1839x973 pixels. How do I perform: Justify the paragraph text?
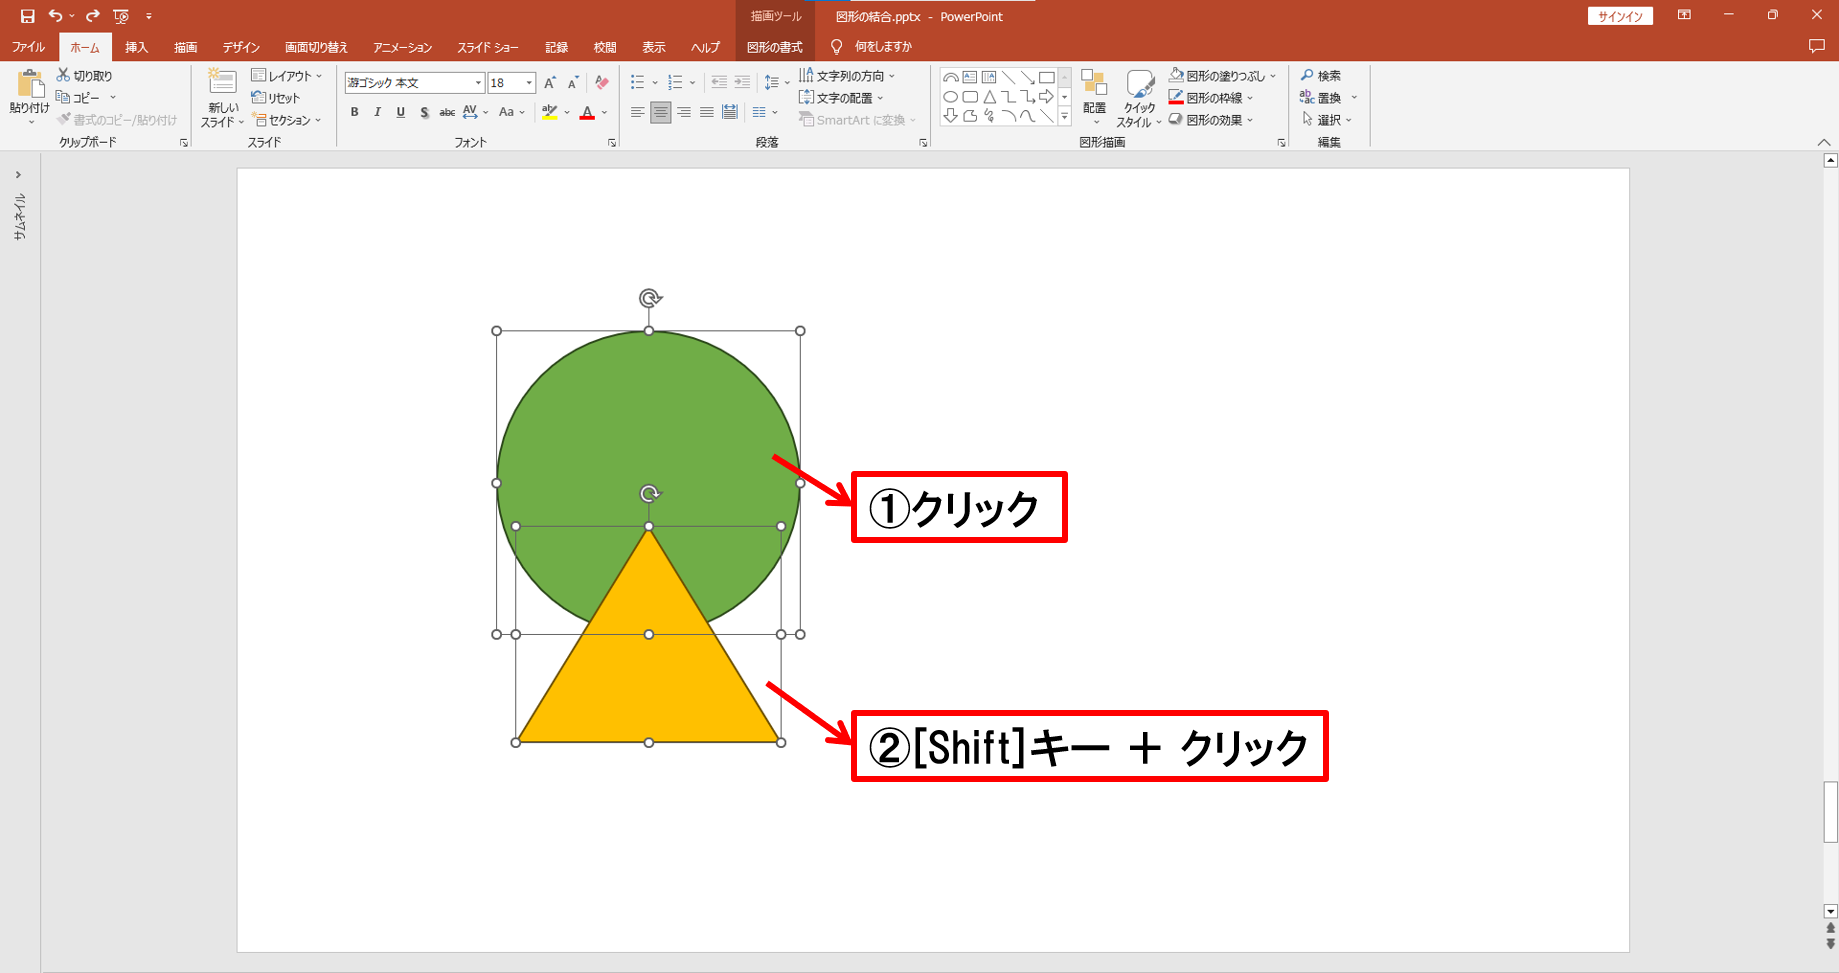pos(707,112)
